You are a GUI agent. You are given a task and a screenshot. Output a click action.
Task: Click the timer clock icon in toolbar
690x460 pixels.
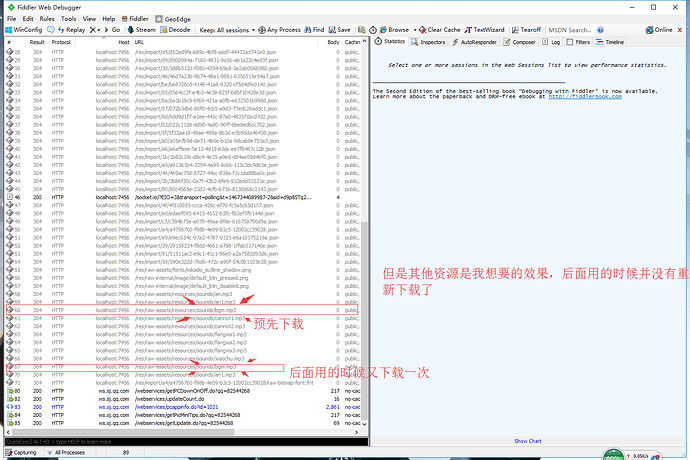click(373, 30)
